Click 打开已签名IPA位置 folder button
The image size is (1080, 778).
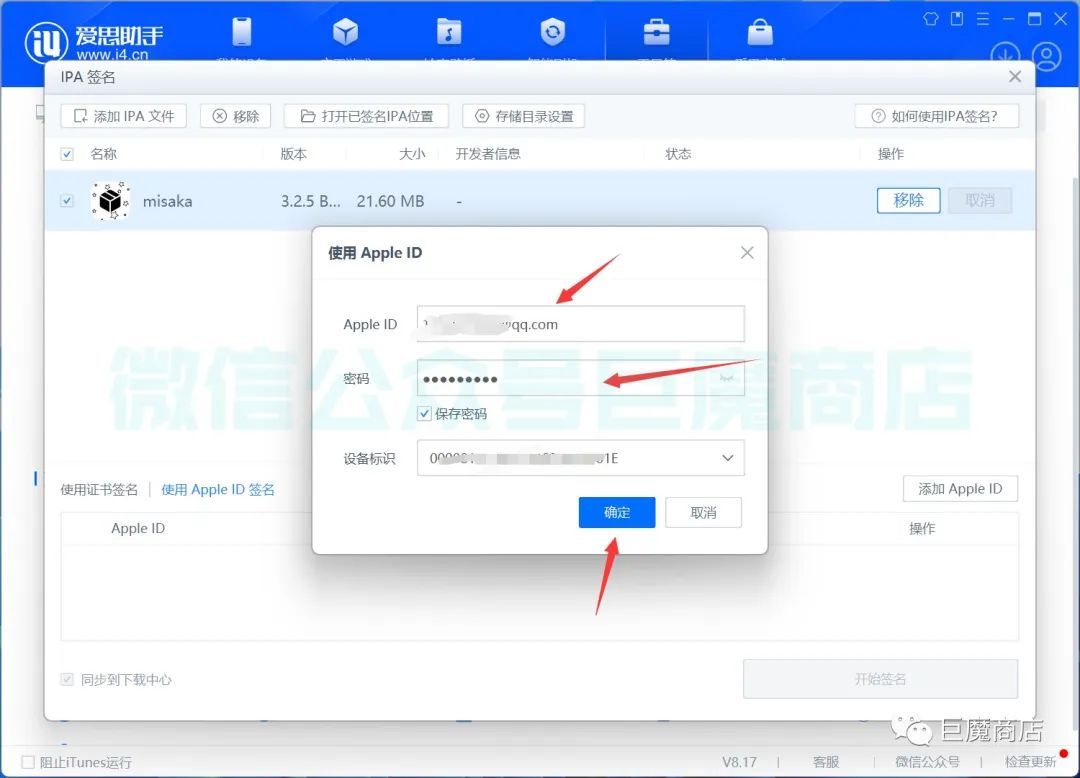[x=366, y=116]
